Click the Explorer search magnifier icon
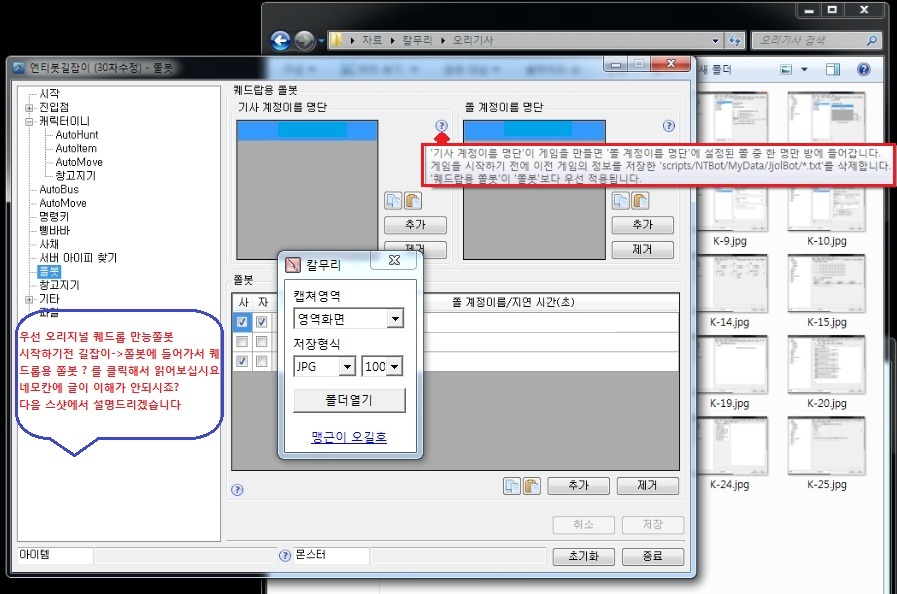Screen dimensions: 897x594 tap(871, 40)
